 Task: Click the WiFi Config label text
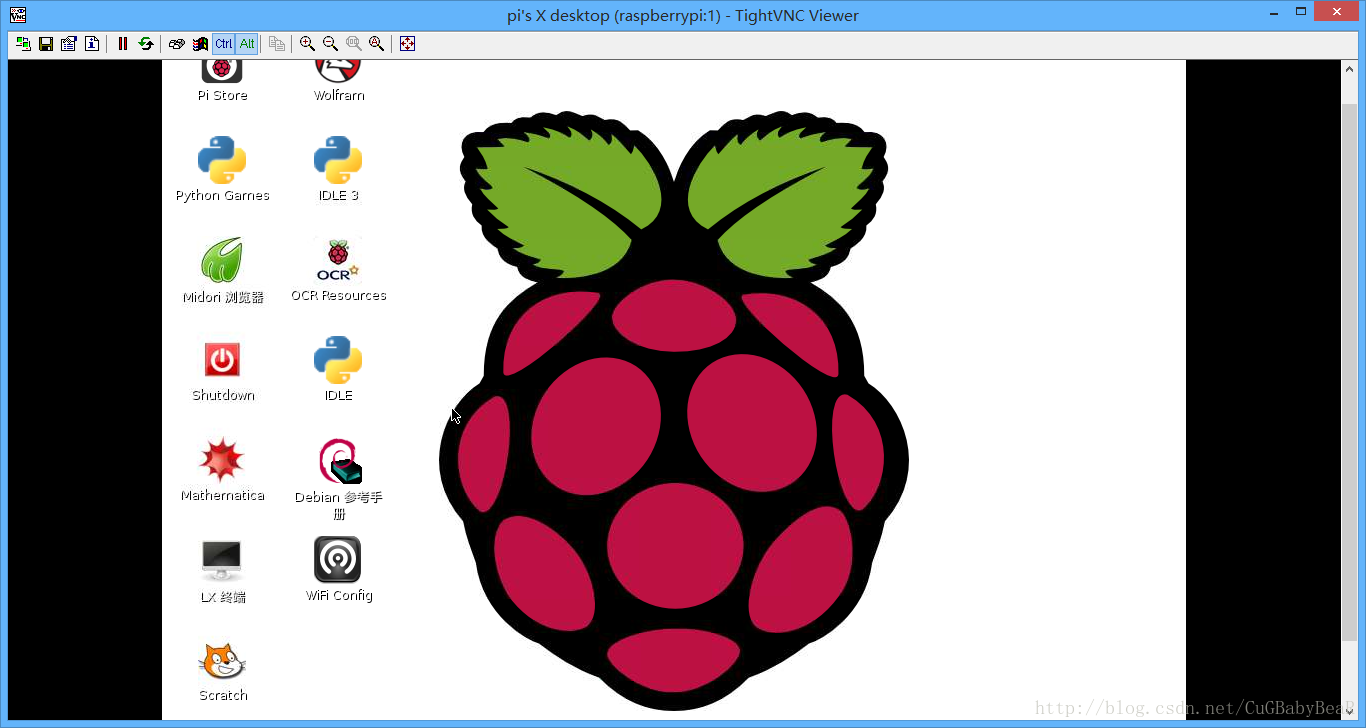[x=339, y=595]
